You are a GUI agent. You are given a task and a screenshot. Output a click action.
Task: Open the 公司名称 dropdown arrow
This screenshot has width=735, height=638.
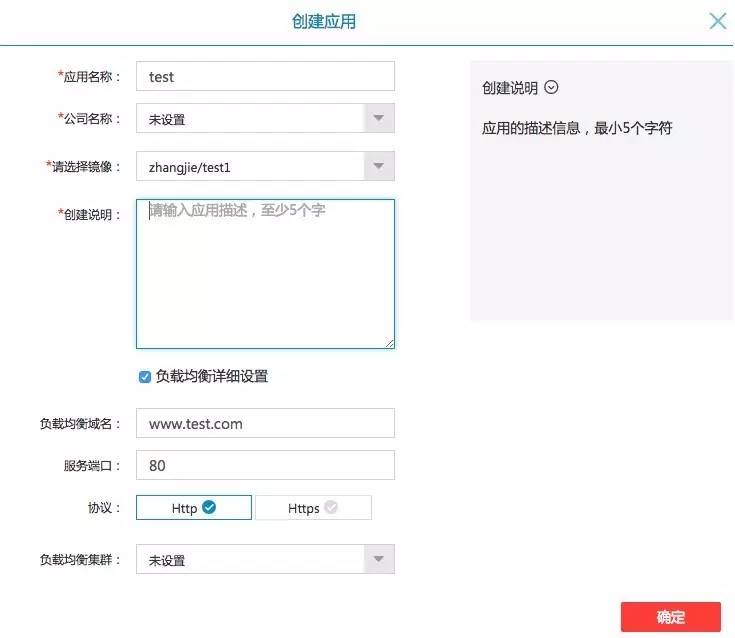pos(379,118)
